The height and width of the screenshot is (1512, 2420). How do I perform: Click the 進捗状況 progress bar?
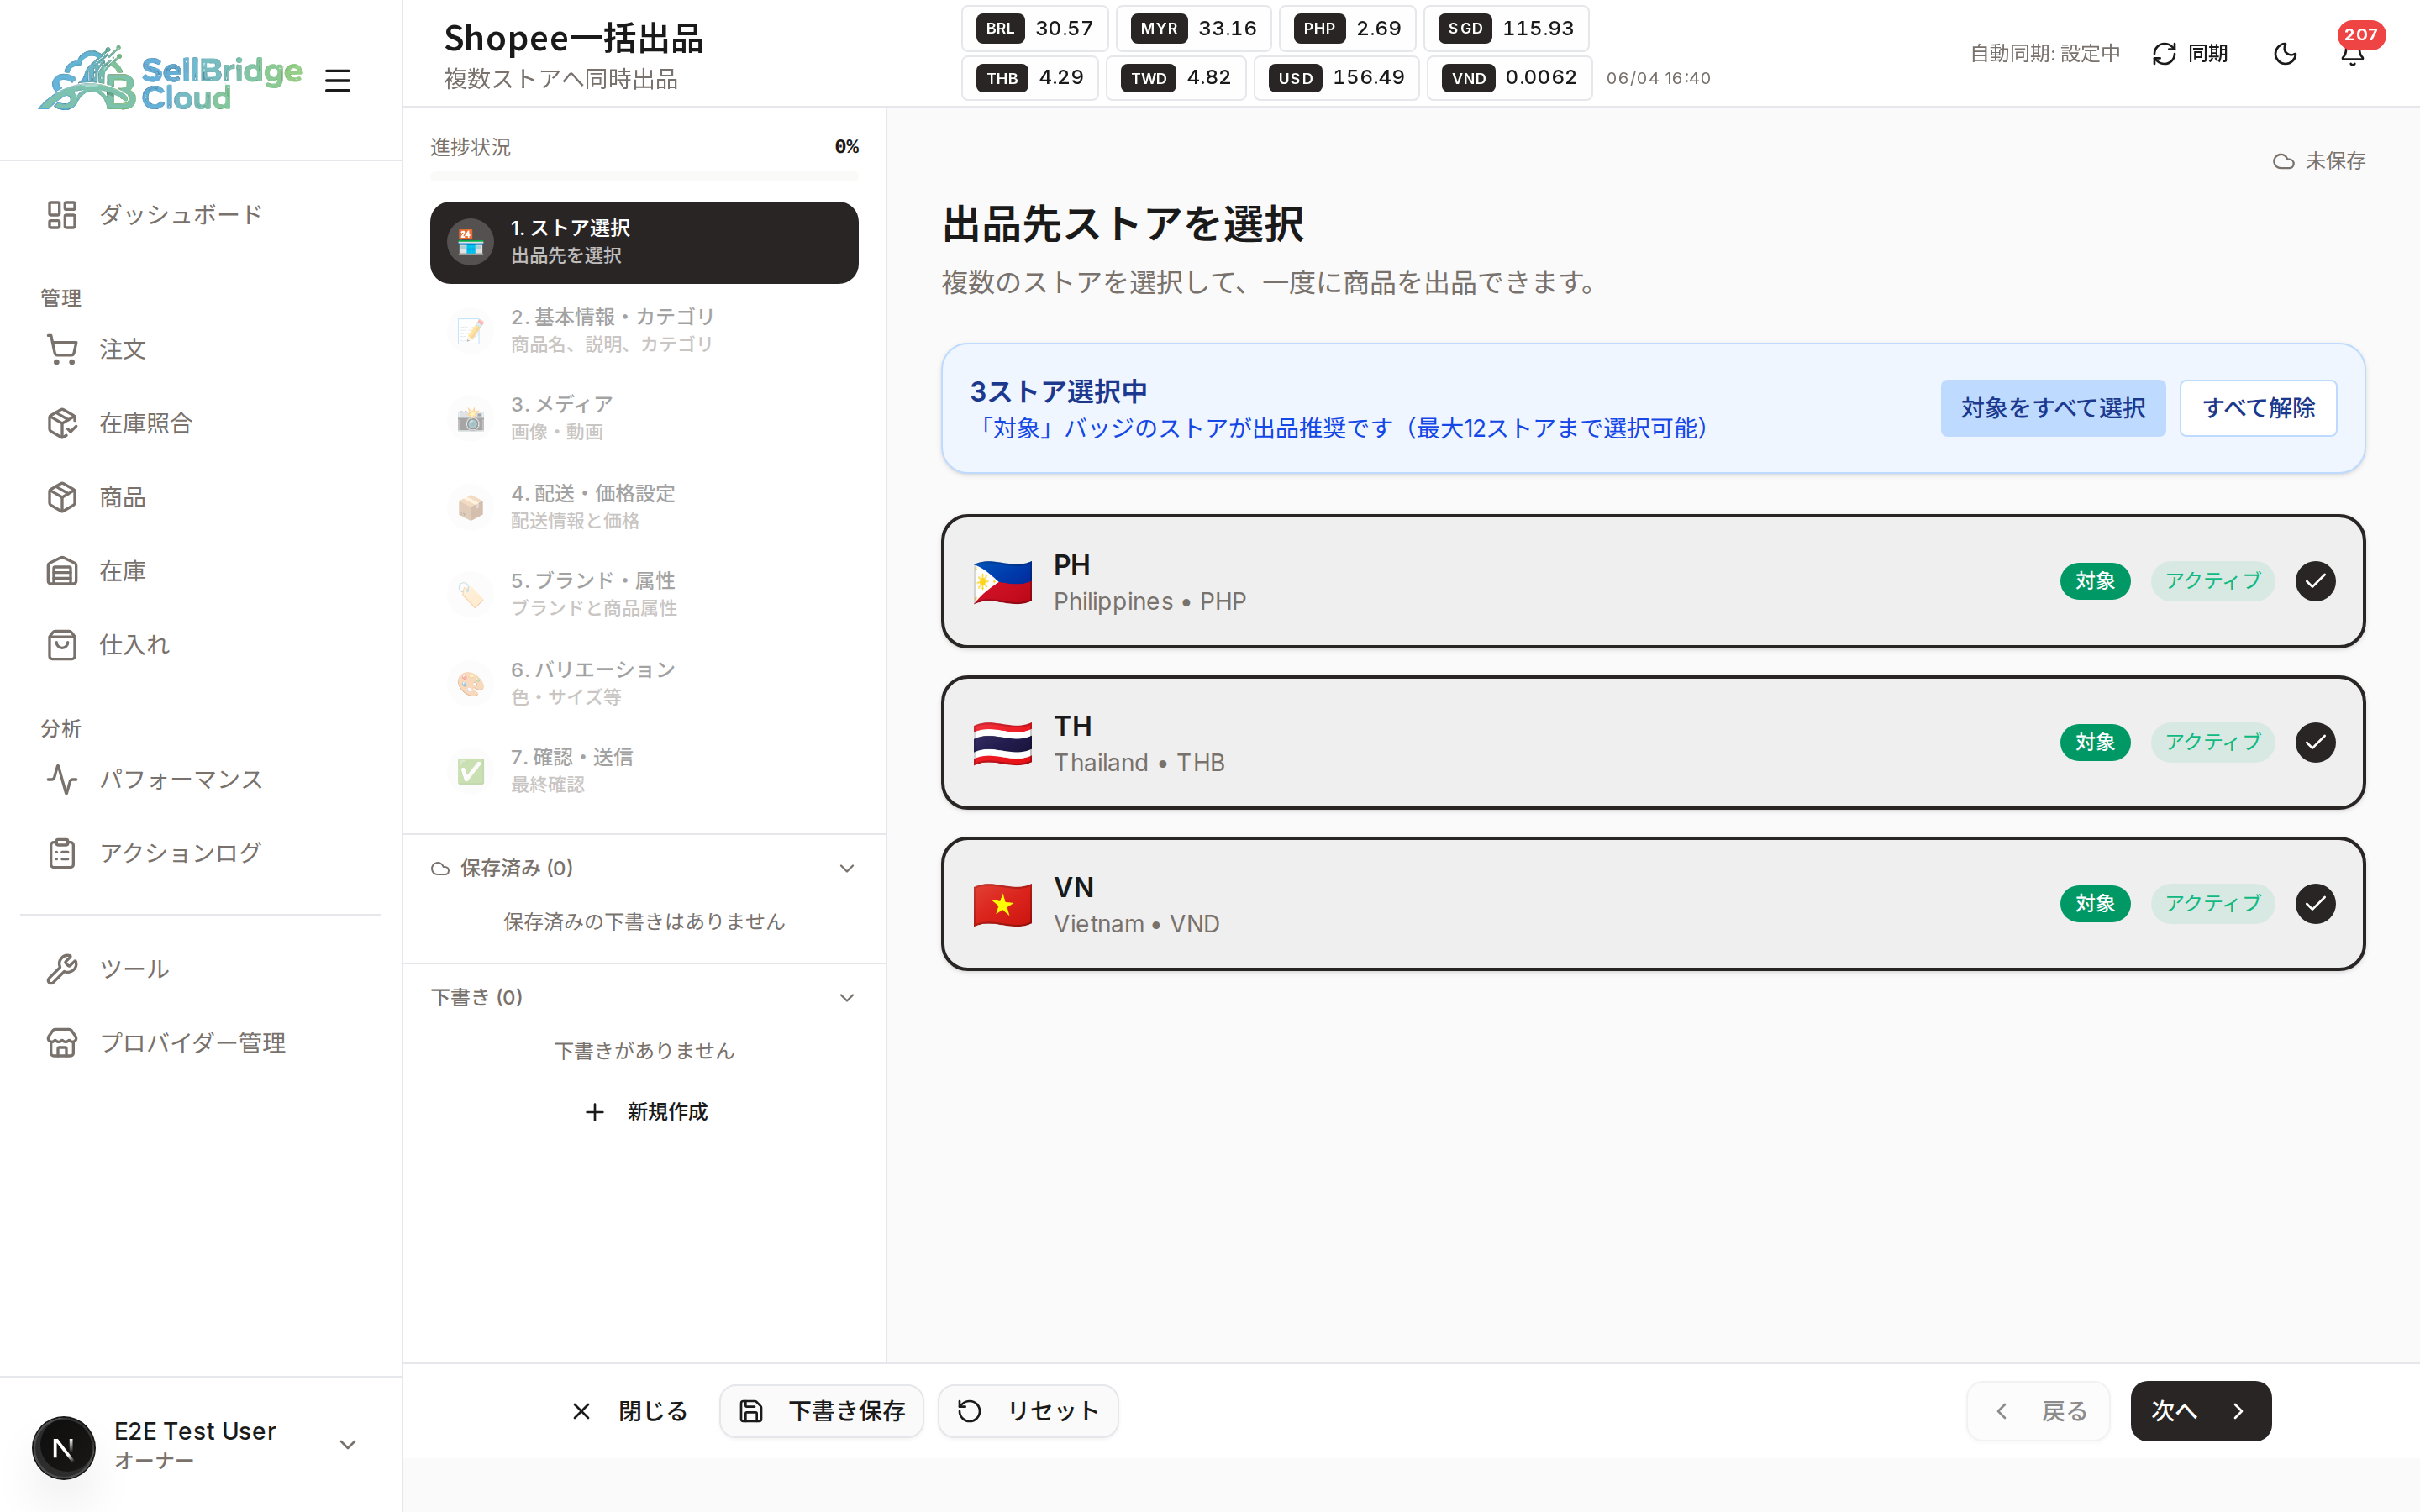(644, 177)
